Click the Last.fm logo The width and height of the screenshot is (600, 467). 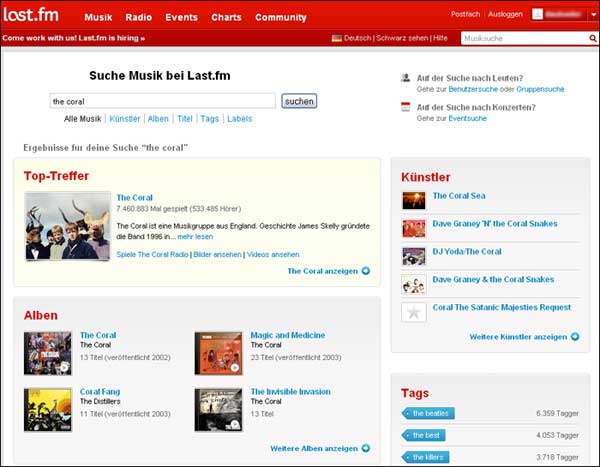[31, 15]
